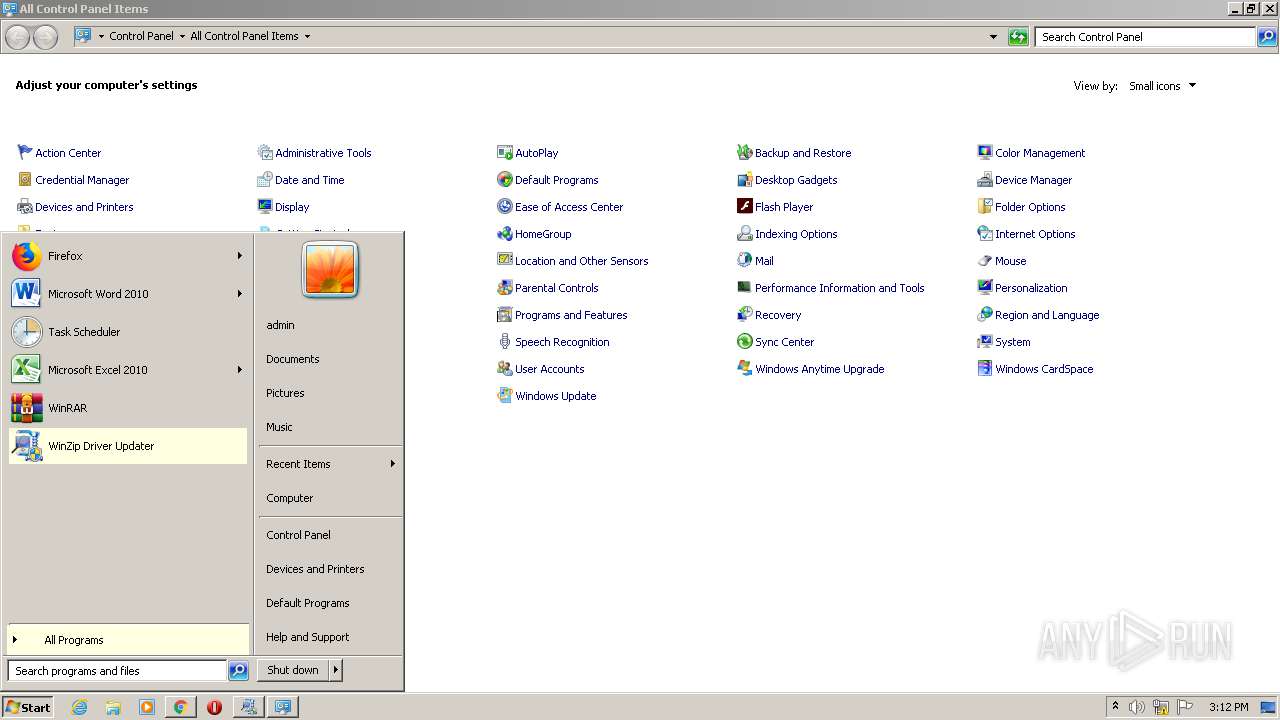This screenshot has height=720, width=1280.
Task: Click the Mail icon
Action: 745,261
